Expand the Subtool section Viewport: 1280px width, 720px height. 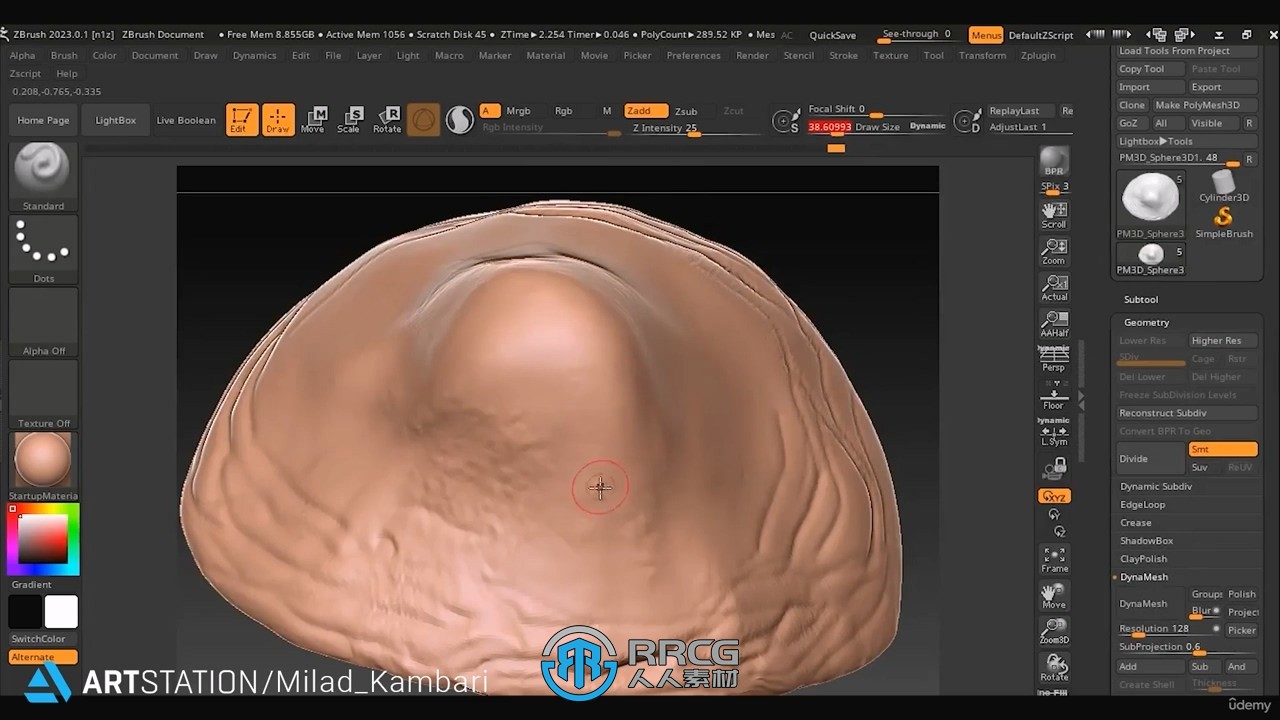coord(1141,299)
